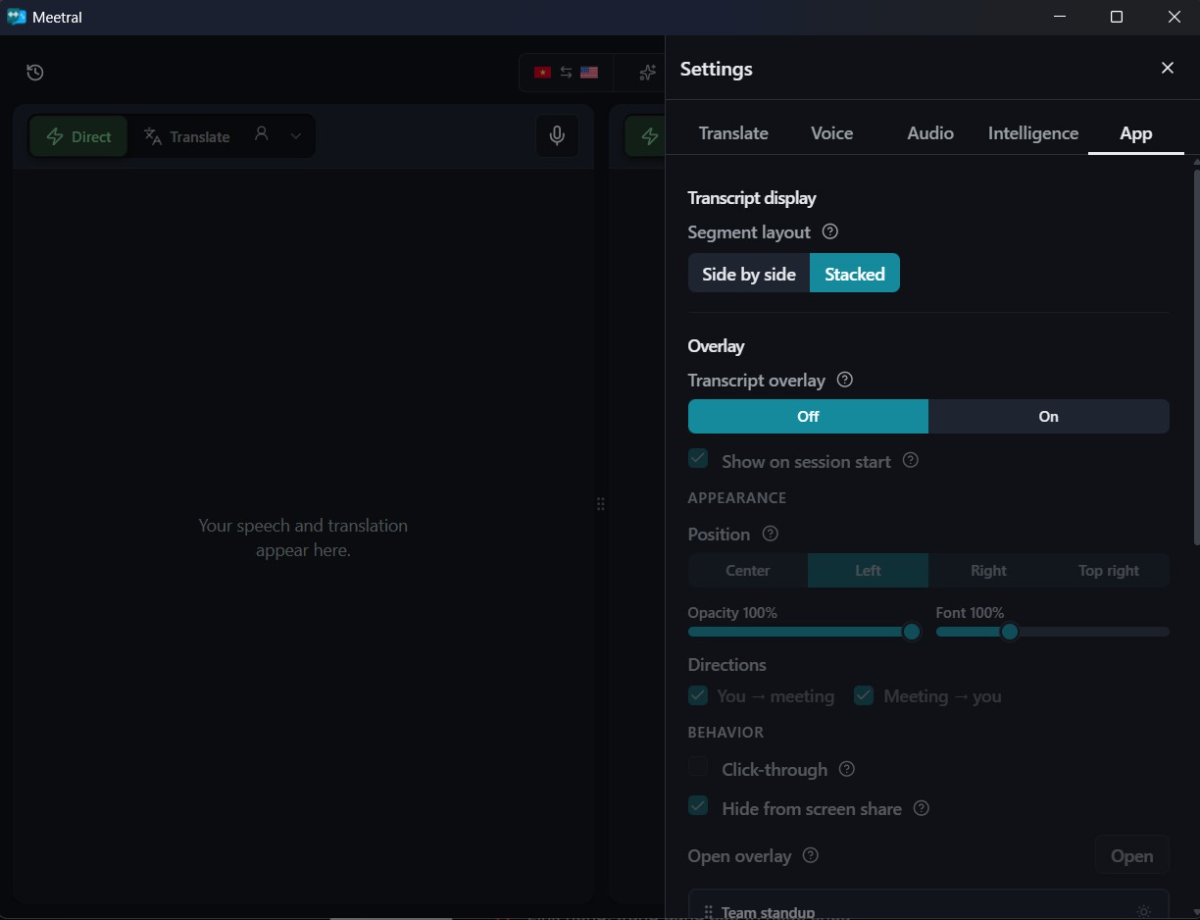This screenshot has width=1200, height=920.
Task: Toggle You → meeting direction checkbox
Action: pyautogui.click(x=698, y=695)
